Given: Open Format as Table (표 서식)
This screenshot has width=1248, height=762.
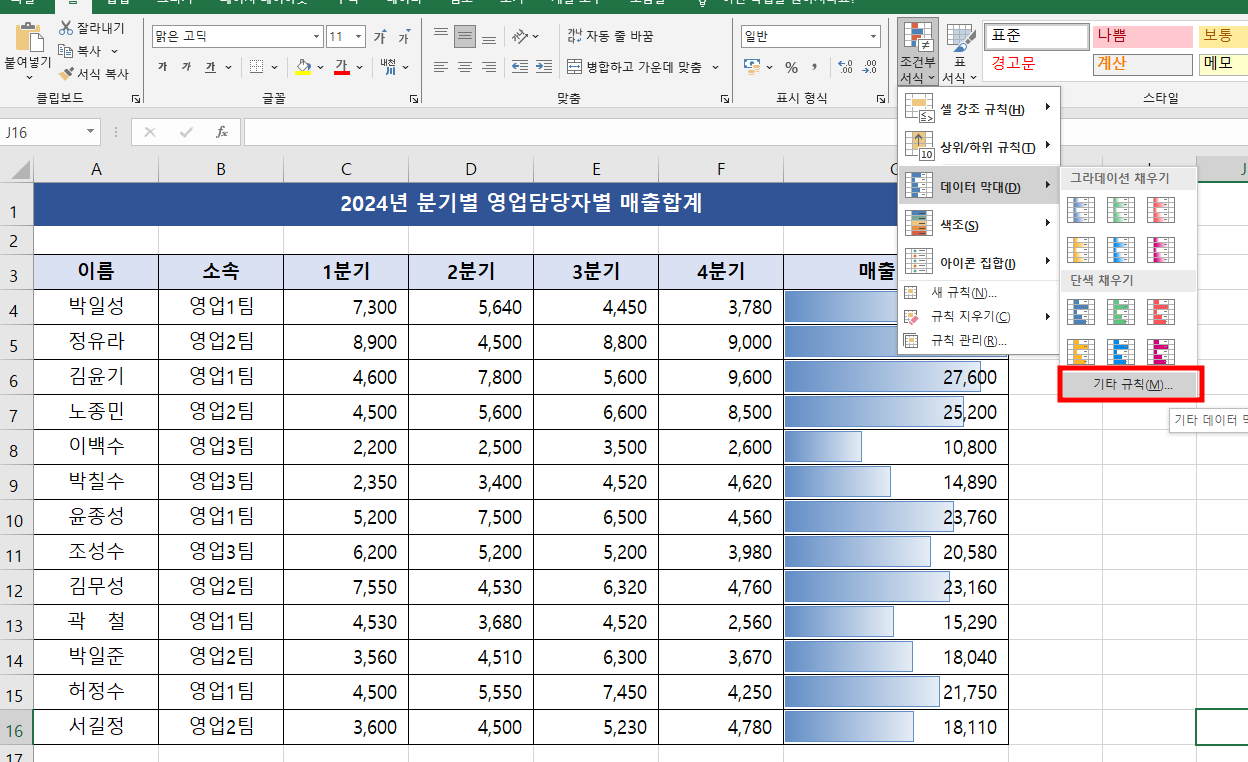Looking at the screenshot, I should (x=960, y=52).
